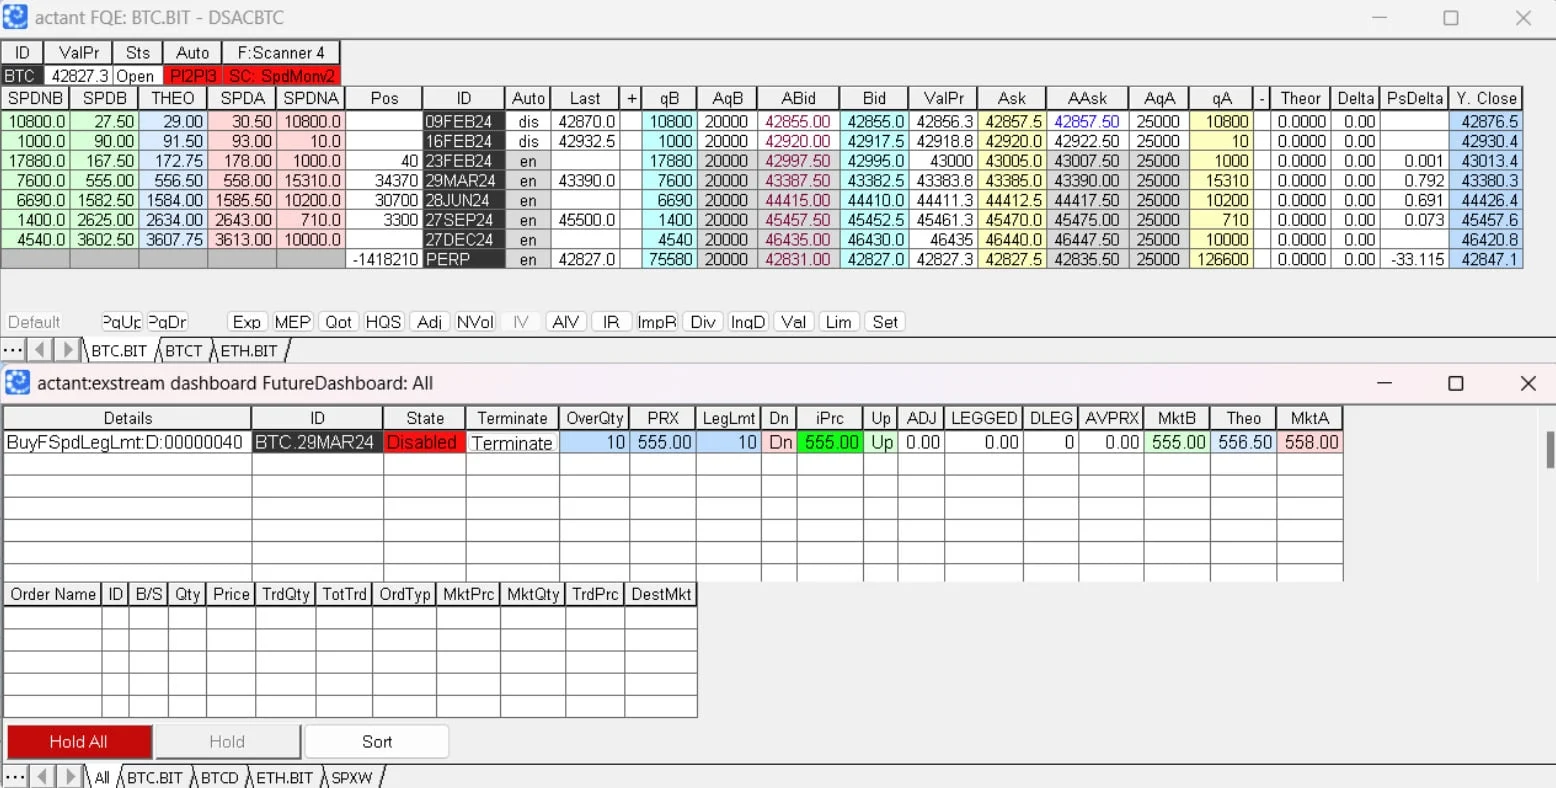
Task: Click the minus column header next to qA
Action: pyautogui.click(x=1262, y=98)
